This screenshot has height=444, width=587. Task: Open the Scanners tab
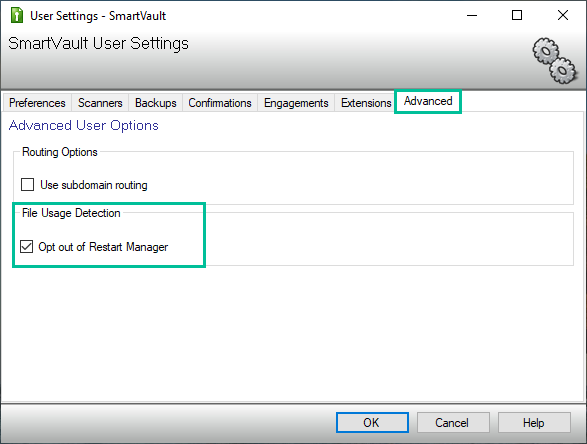point(100,103)
